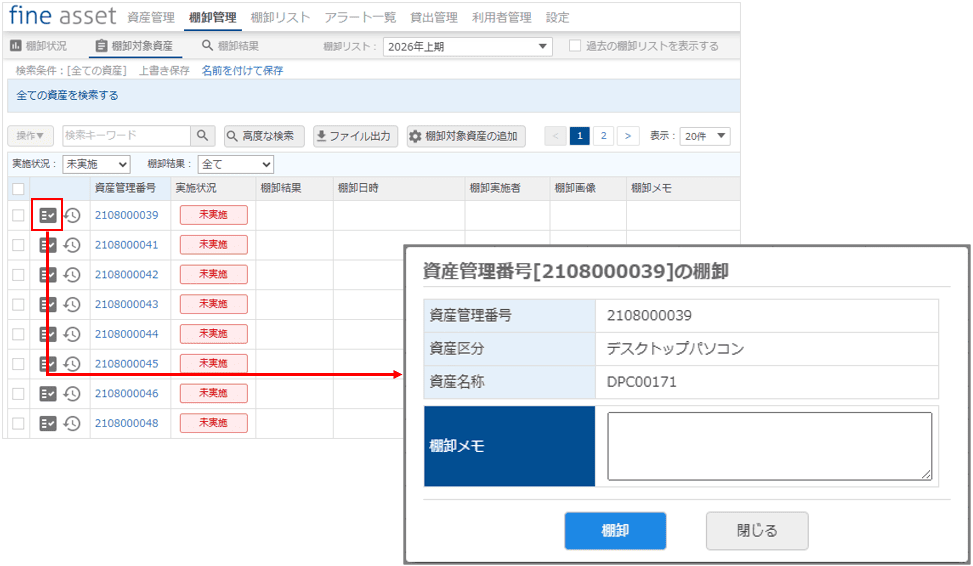This screenshot has height=566, width=973.
Task: Select checkbox for row 2108000042
Action: point(19,275)
